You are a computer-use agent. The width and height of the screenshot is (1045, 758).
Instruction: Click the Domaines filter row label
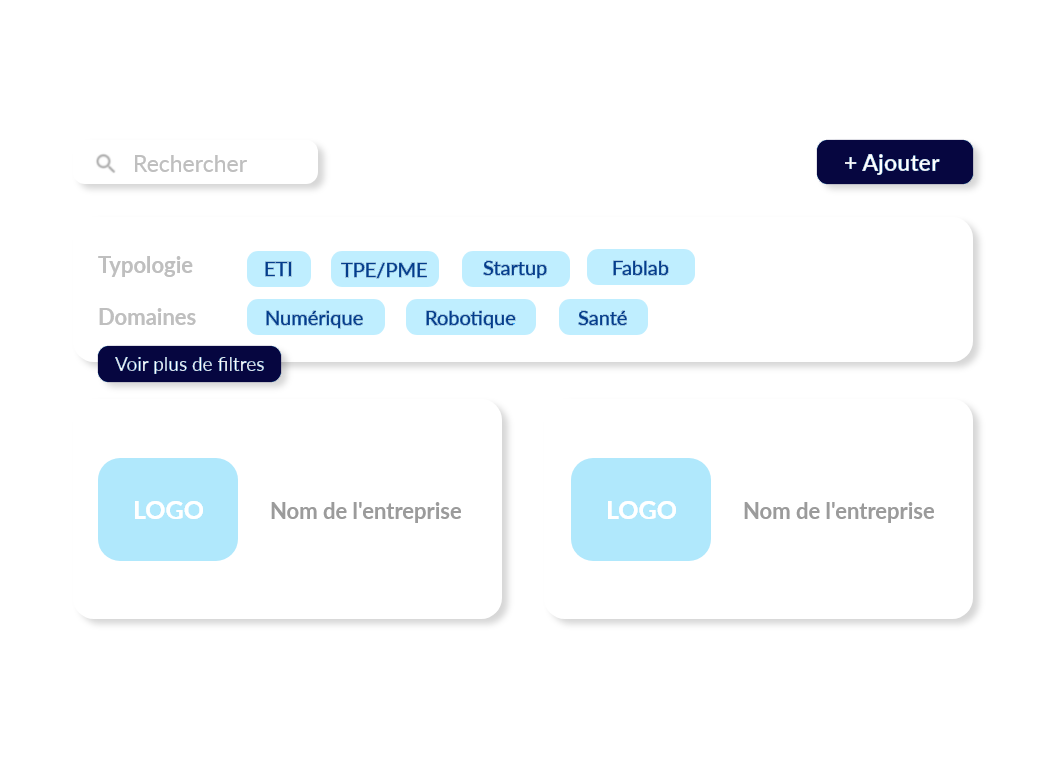pyautogui.click(x=147, y=317)
